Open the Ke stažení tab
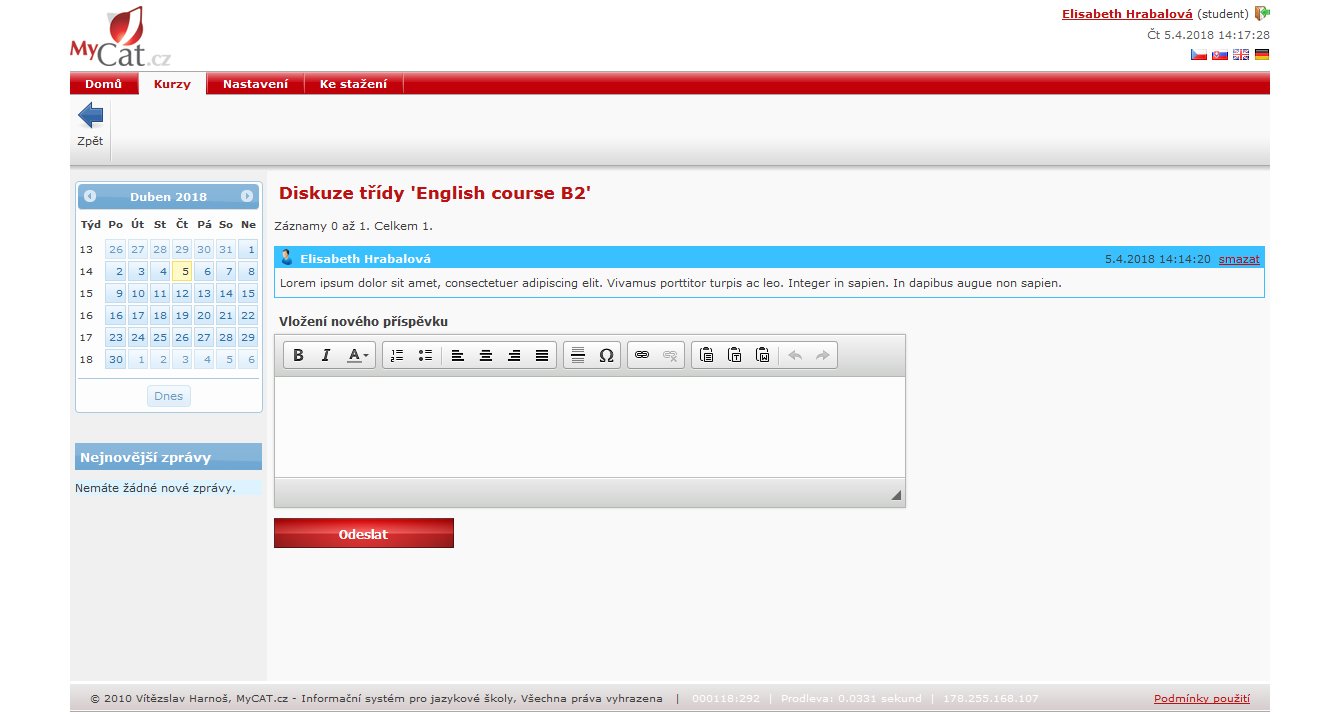 pyautogui.click(x=353, y=84)
